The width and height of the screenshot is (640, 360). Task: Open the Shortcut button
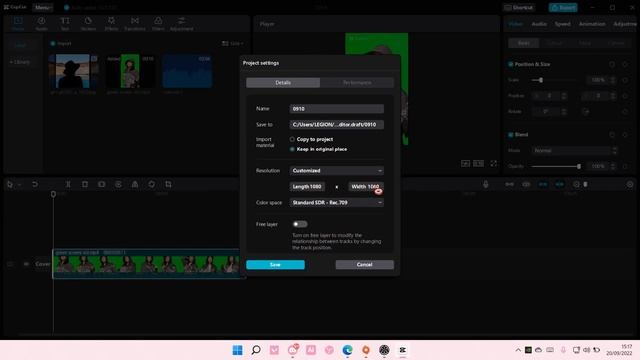[x=518, y=7]
